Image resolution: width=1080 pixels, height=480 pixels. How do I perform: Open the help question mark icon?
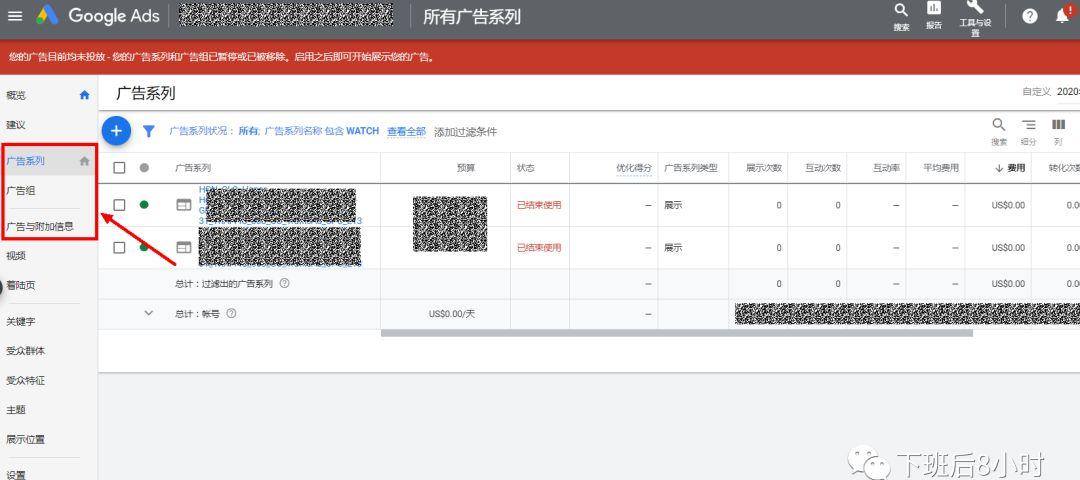1030,17
